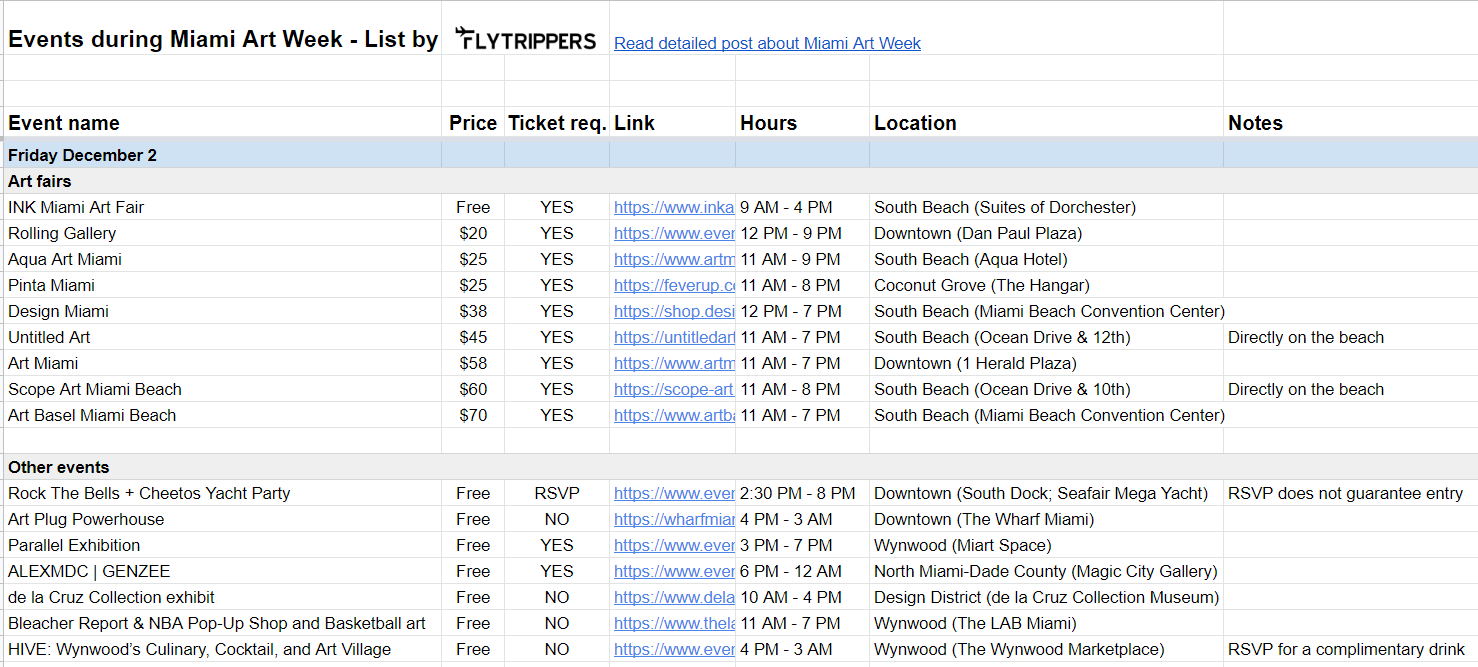Open de la Cruz Collection exhibit link
Image resolution: width=1478 pixels, height=667 pixels.
[x=674, y=597]
